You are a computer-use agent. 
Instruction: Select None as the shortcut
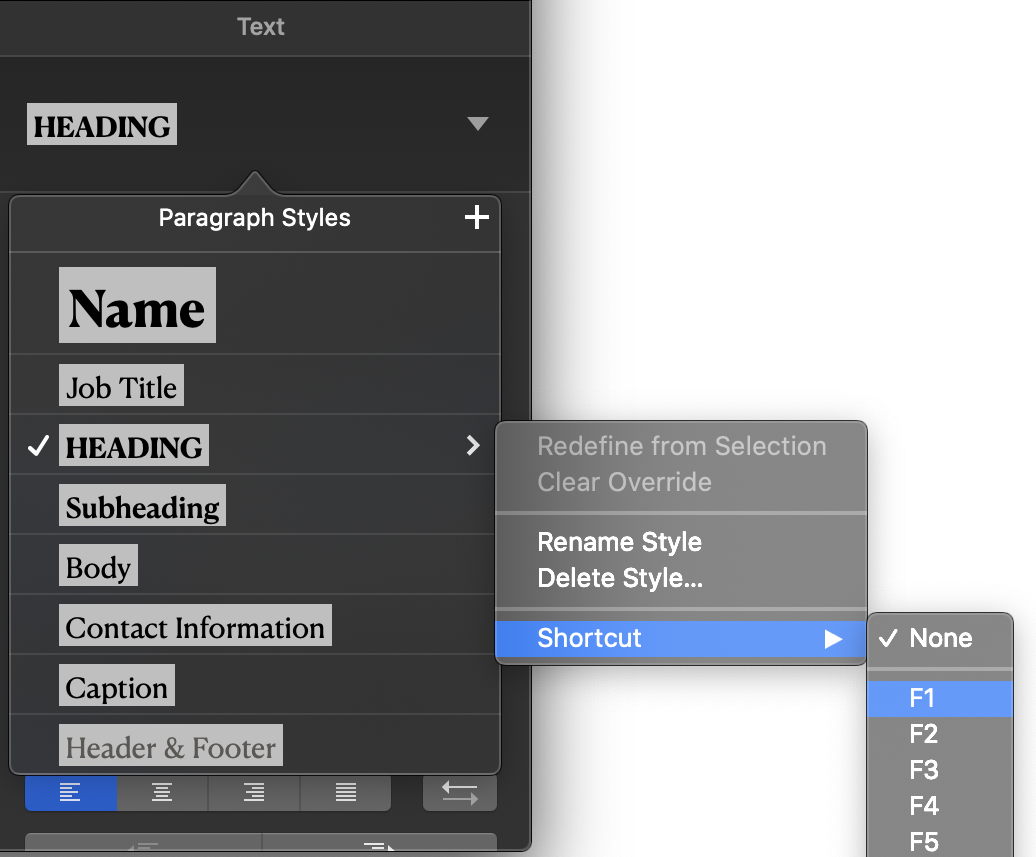(x=940, y=638)
